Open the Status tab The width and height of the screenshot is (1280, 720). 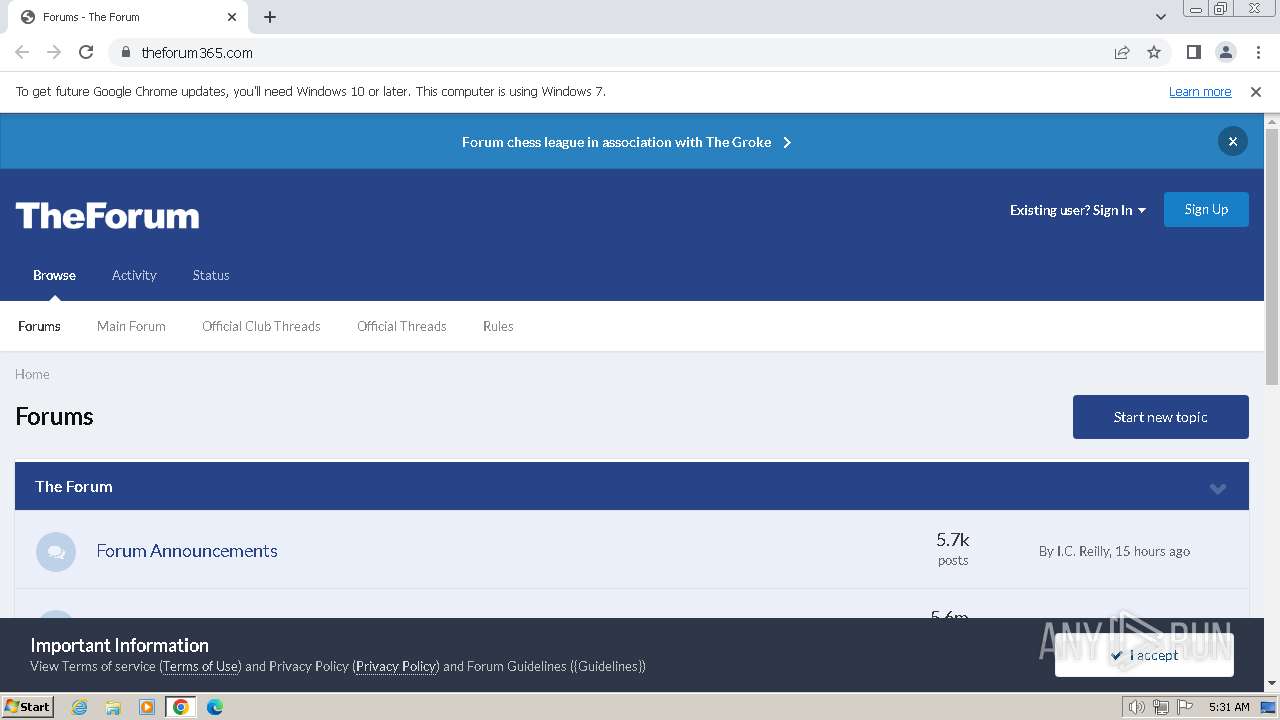tap(211, 275)
